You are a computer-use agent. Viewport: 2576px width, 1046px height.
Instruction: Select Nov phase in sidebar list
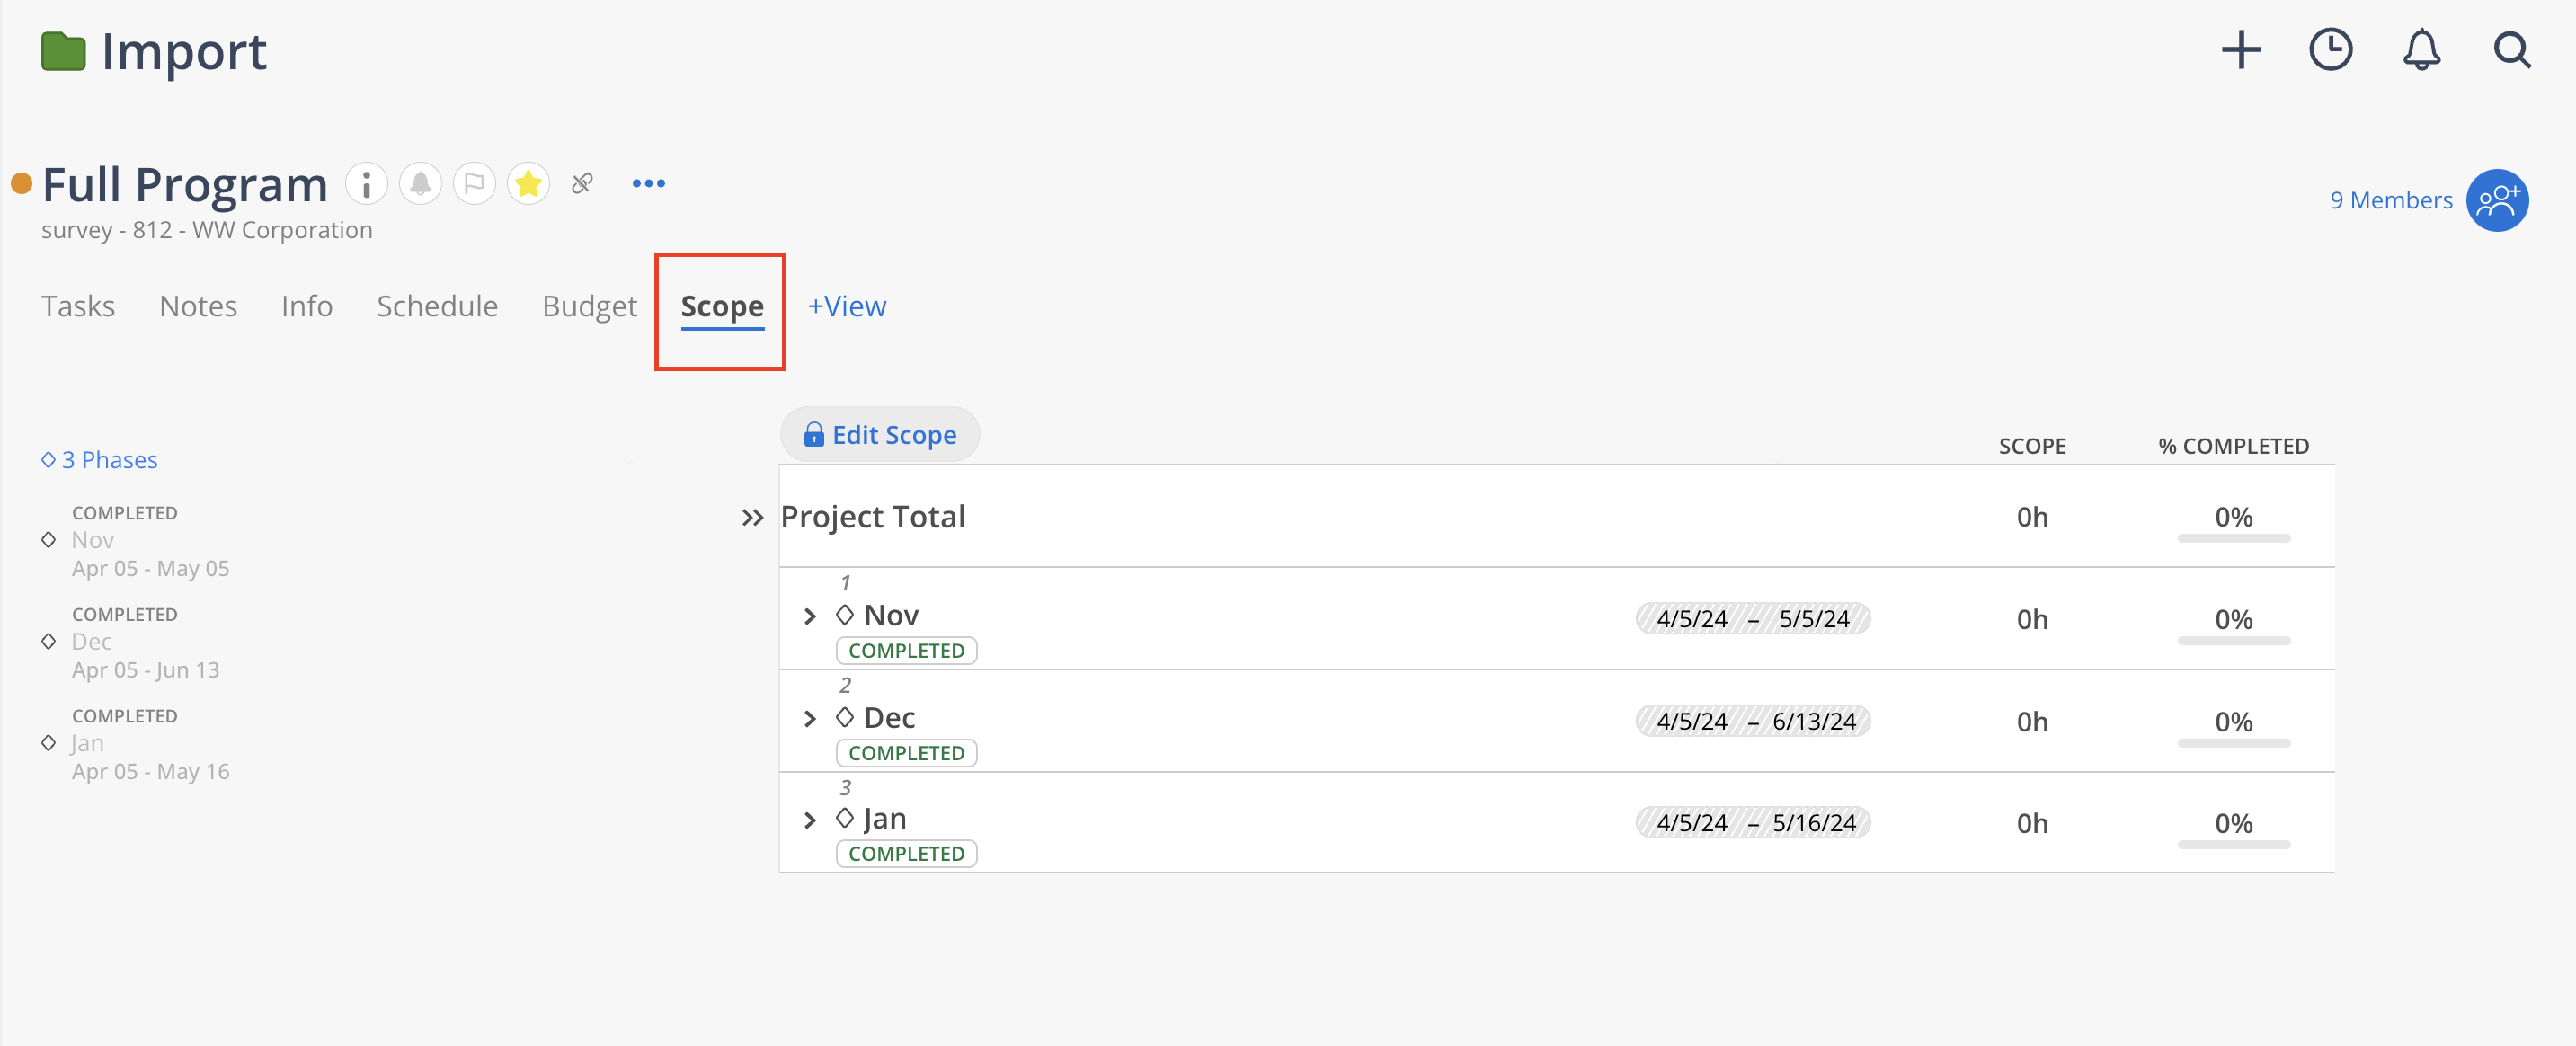pyautogui.click(x=92, y=540)
